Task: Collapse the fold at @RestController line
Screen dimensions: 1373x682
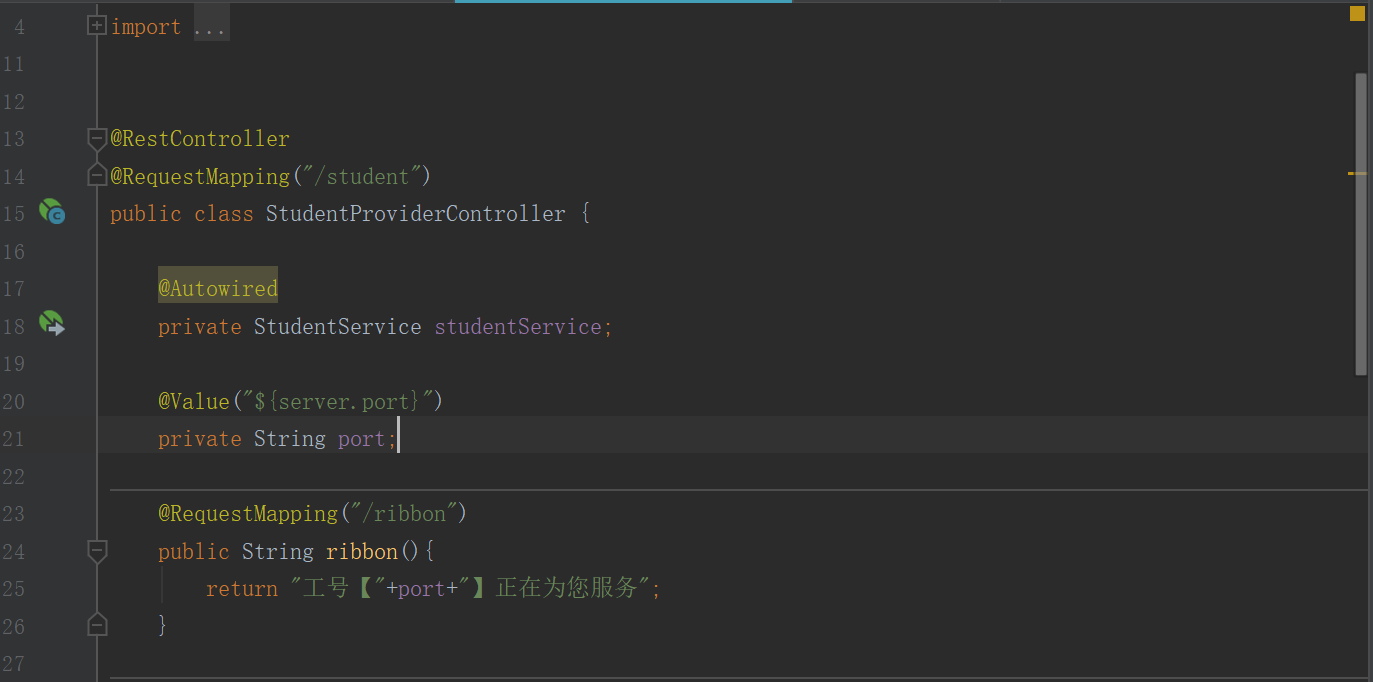Action: pos(97,138)
